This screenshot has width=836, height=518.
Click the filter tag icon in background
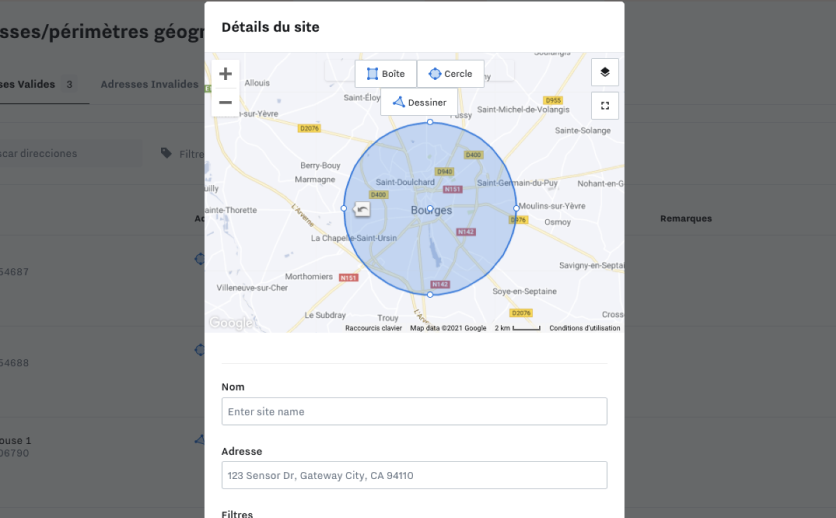coord(166,153)
